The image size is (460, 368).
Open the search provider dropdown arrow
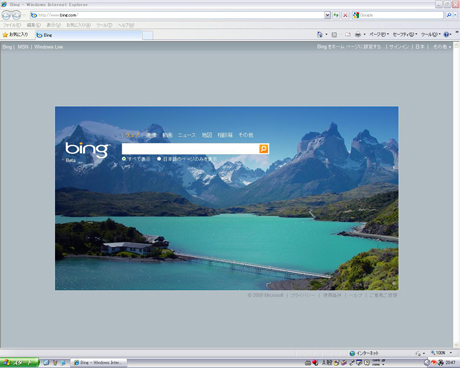coord(455,15)
